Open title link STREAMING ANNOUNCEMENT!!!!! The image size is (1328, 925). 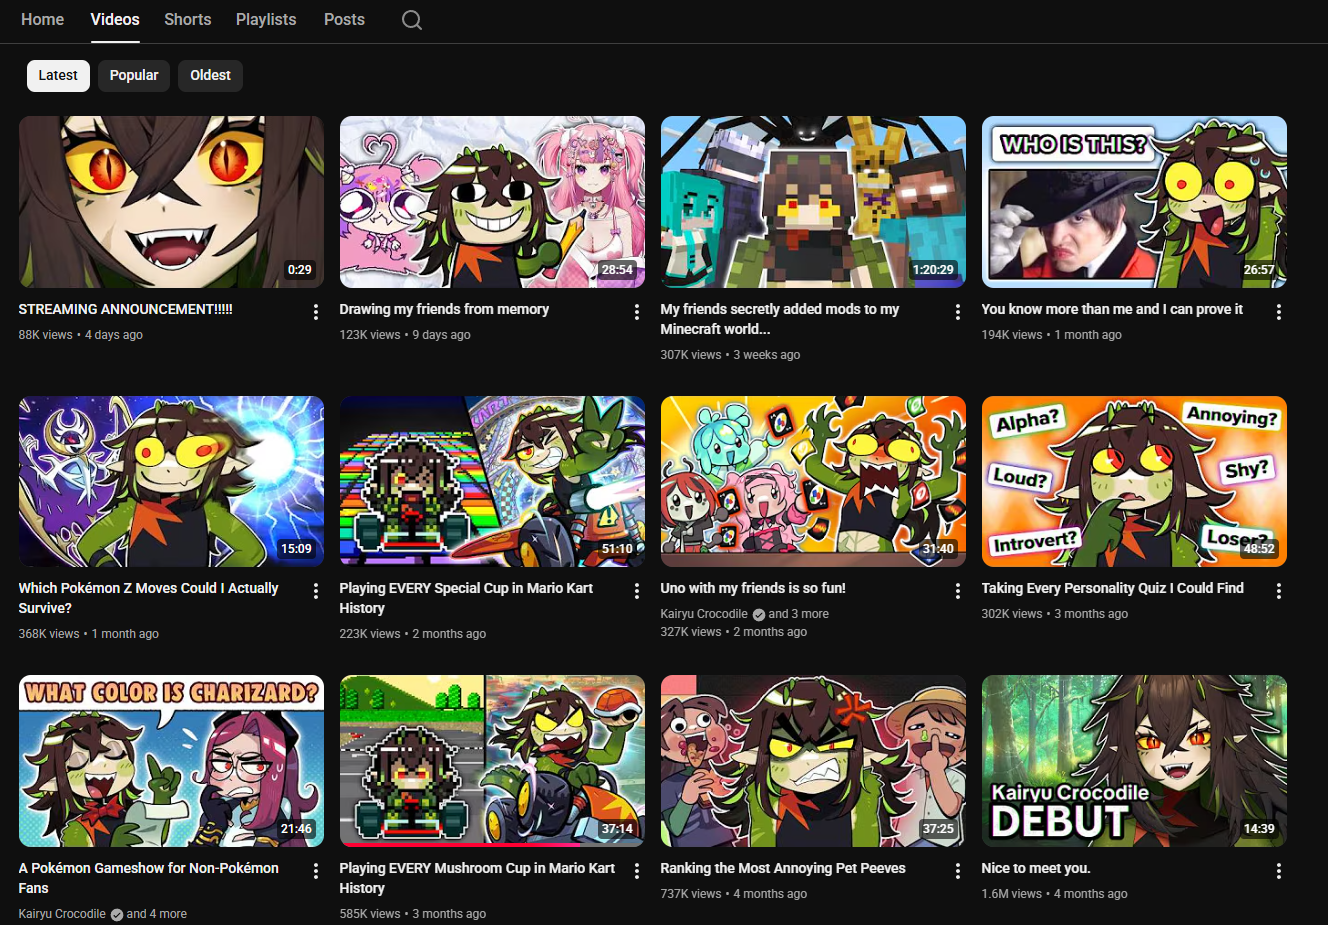[x=126, y=310]
